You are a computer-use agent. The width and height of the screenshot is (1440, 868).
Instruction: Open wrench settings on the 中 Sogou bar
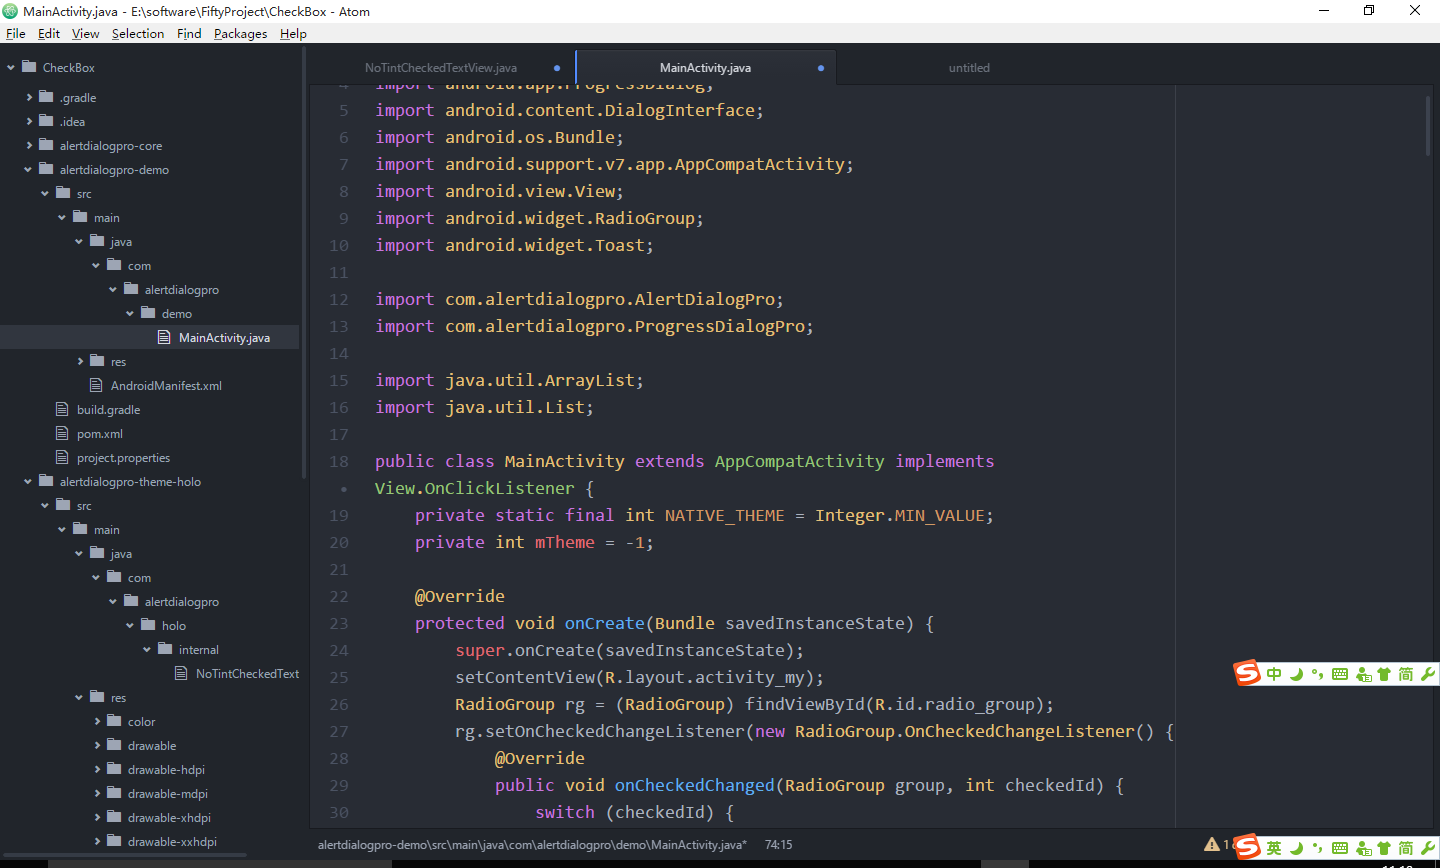1427,674
